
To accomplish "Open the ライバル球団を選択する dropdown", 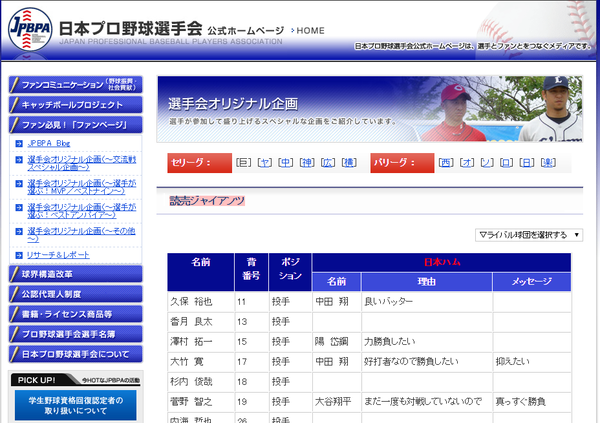I will pos(529,235).
